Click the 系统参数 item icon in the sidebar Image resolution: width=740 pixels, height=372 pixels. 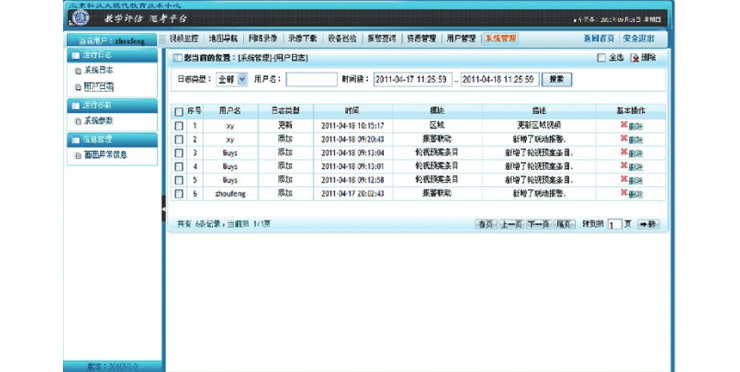pyautogui.click(x=78, y=121)
